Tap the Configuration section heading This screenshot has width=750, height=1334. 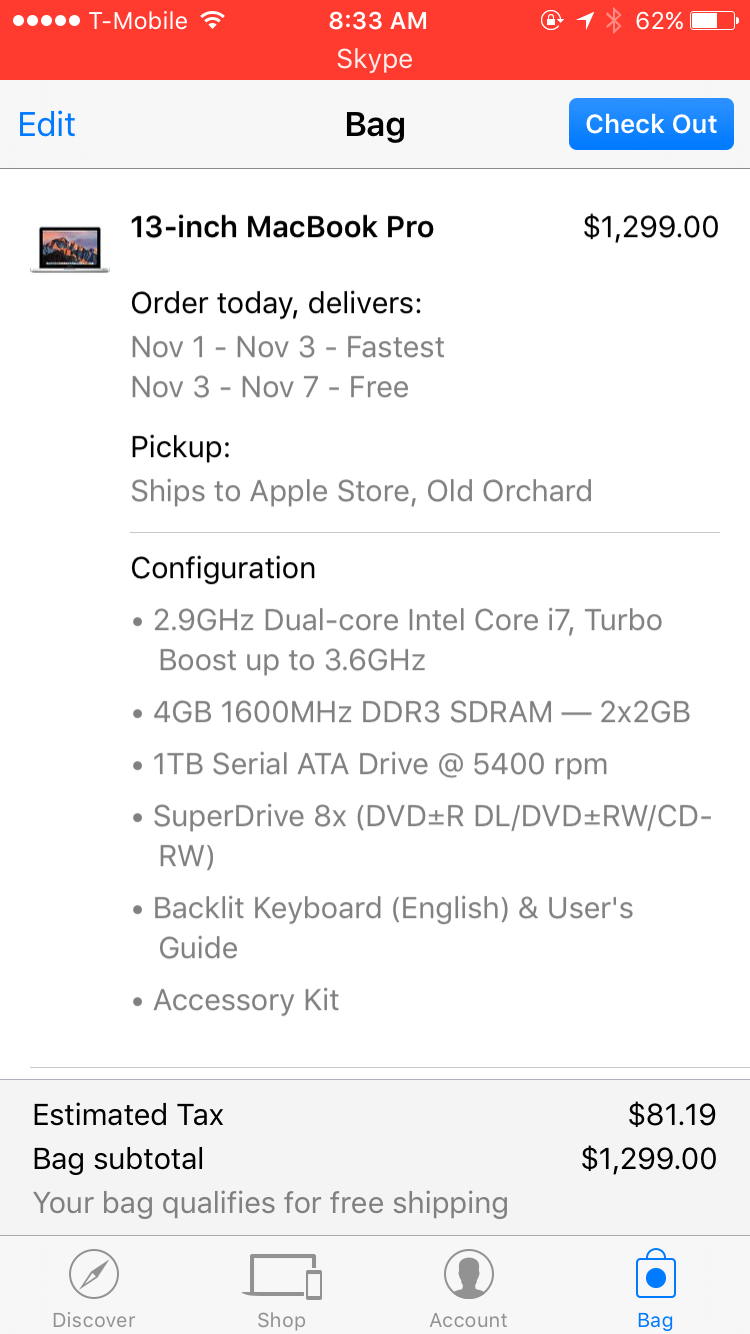coord(223,568)
